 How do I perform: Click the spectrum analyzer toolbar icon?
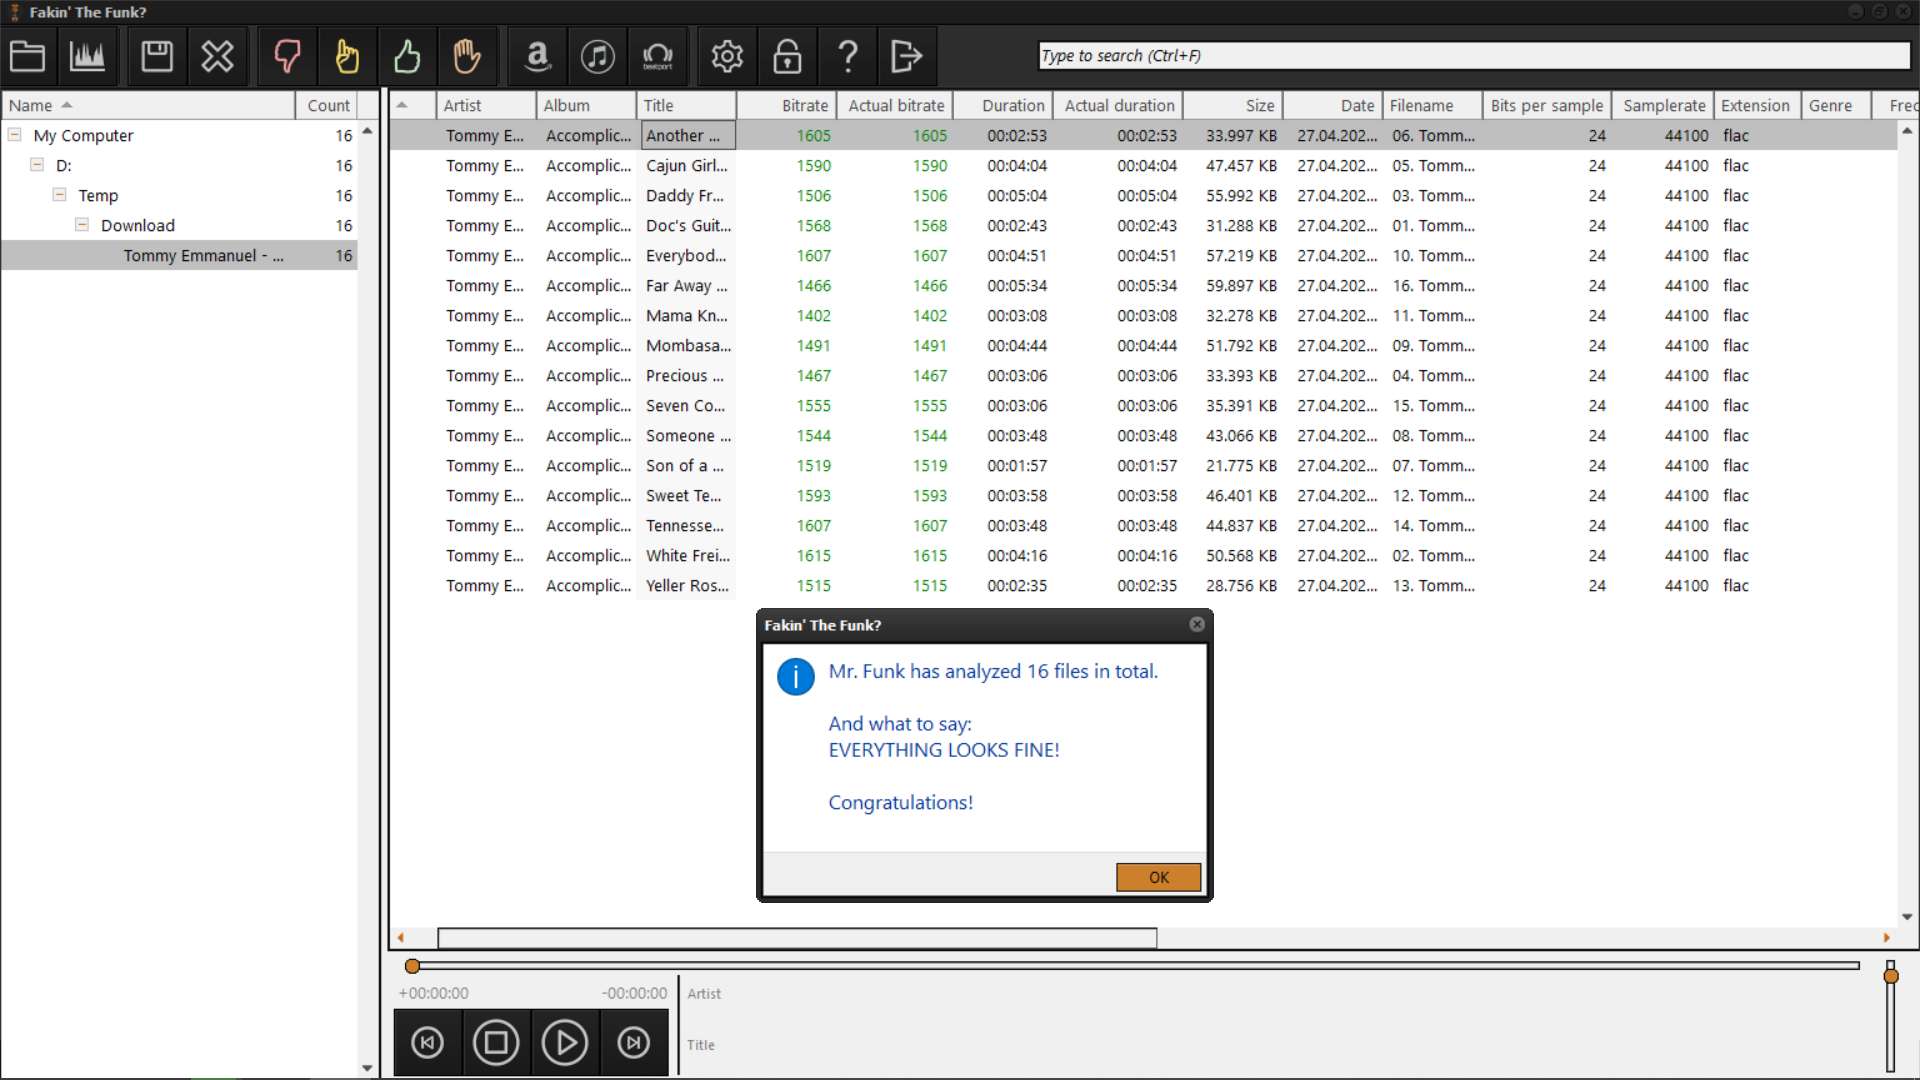coord(87,56)
